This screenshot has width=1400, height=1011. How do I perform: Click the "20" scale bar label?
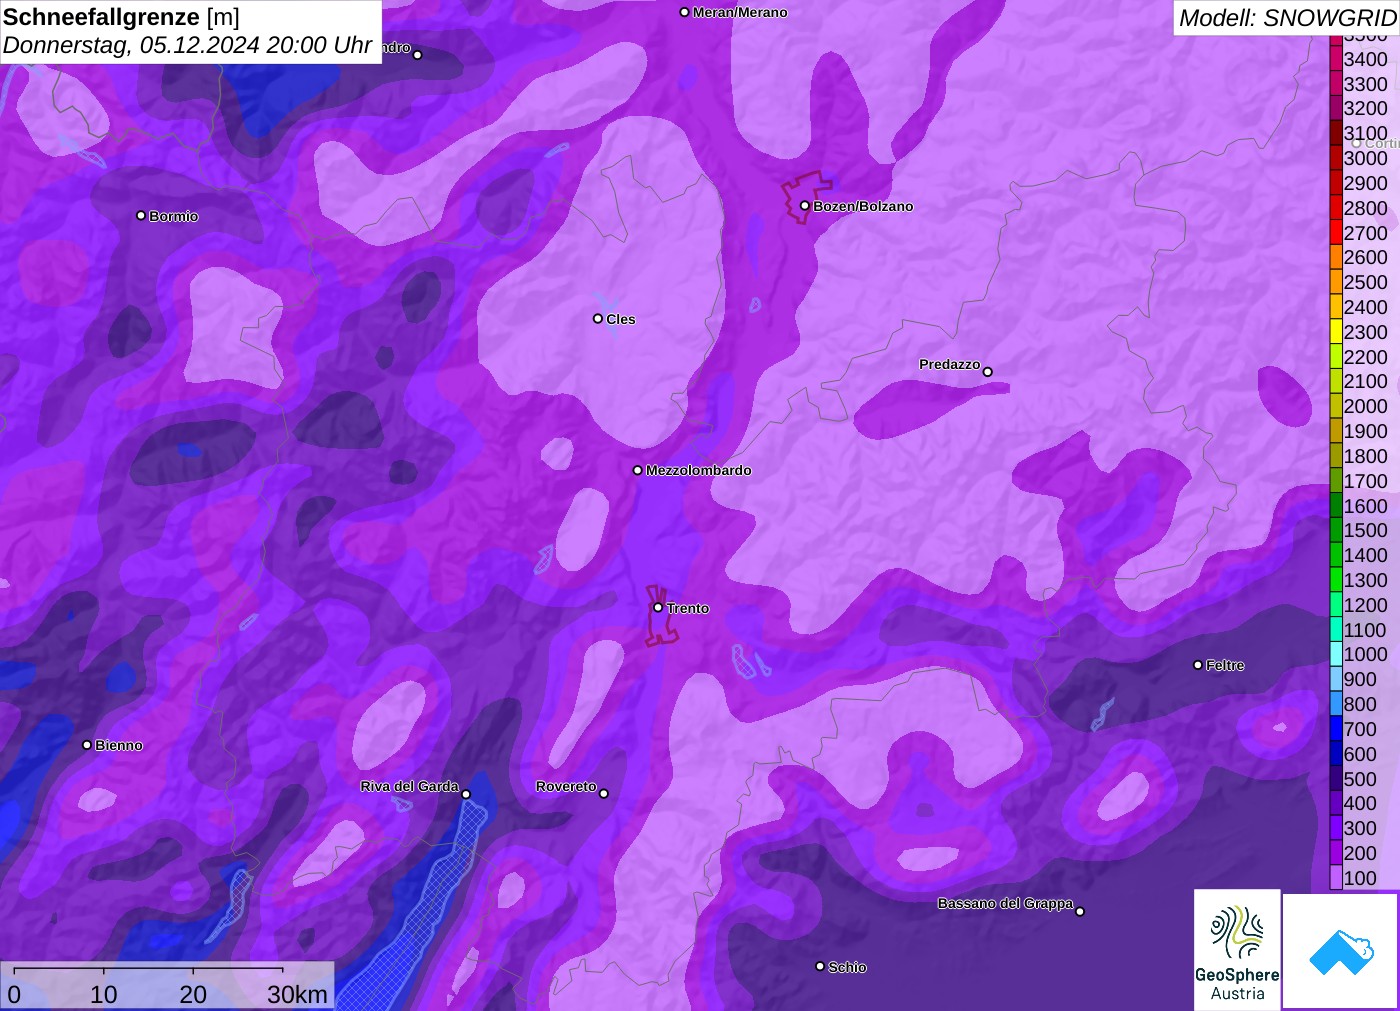[193, 994]
